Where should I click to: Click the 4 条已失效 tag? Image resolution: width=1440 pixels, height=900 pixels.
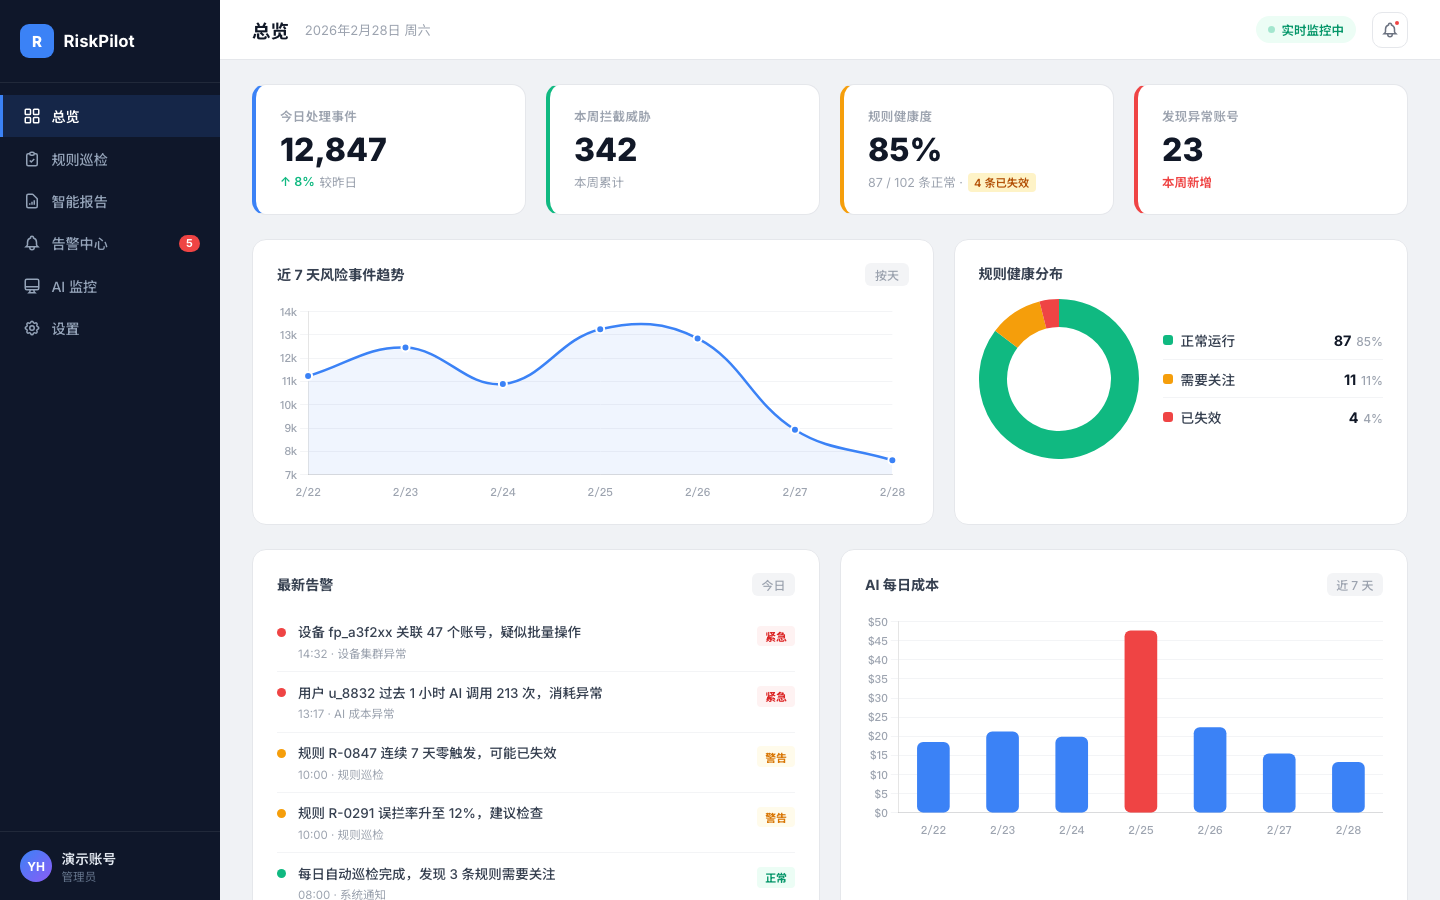[x=1001, y=183]
